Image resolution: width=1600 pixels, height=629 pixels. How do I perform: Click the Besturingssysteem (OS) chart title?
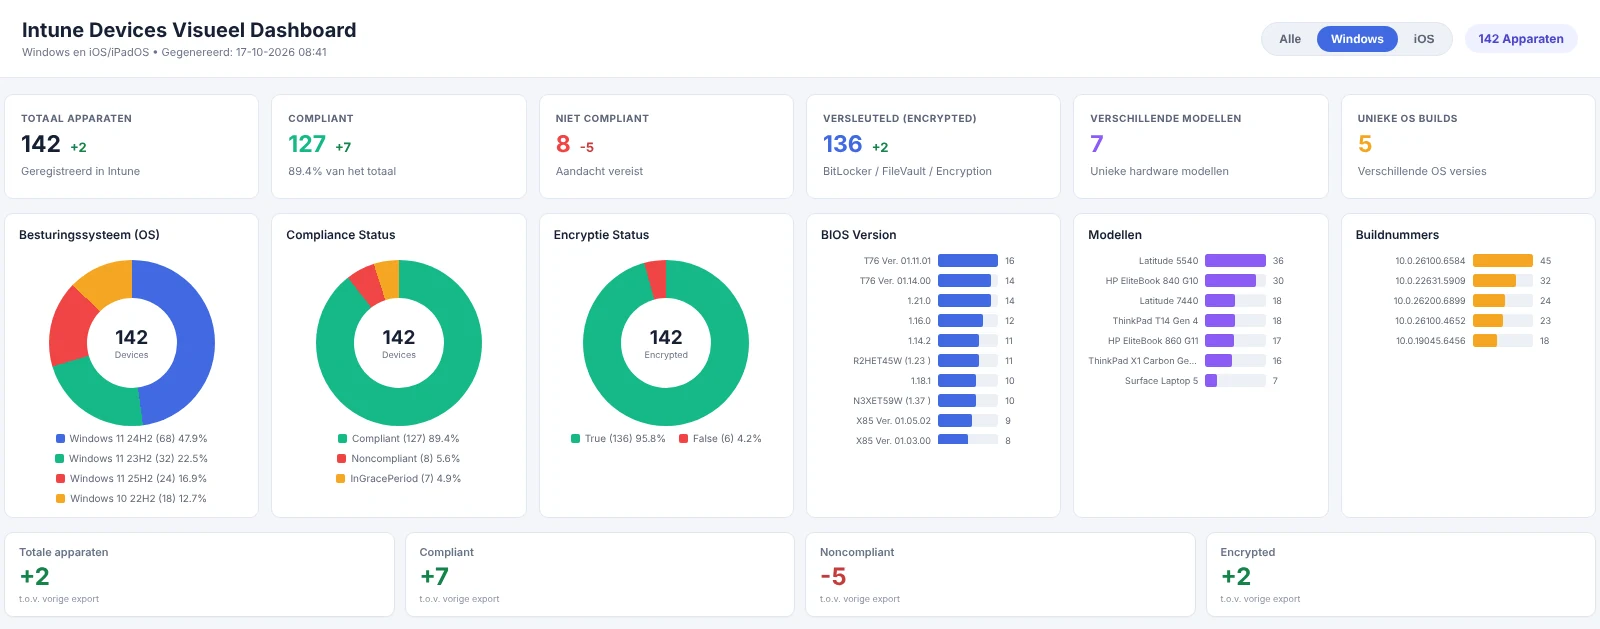point(89,235)
